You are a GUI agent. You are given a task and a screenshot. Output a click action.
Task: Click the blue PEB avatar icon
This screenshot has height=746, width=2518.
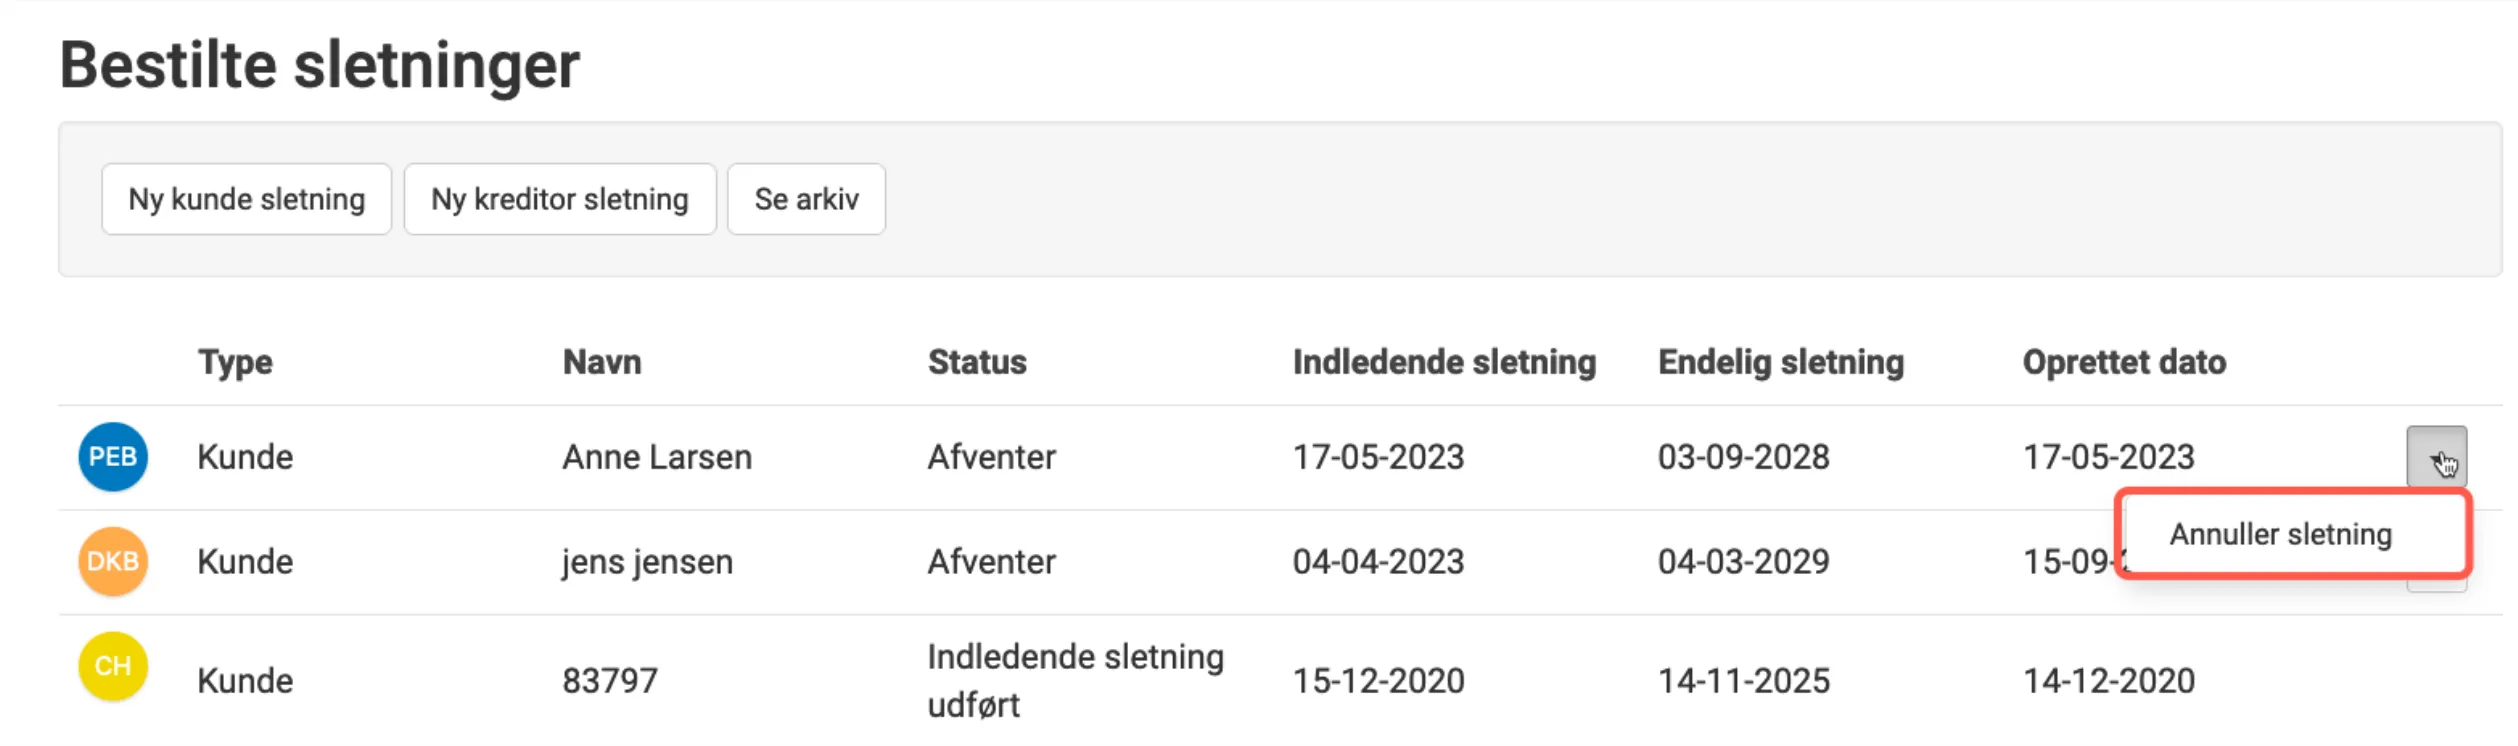(113, 457)
